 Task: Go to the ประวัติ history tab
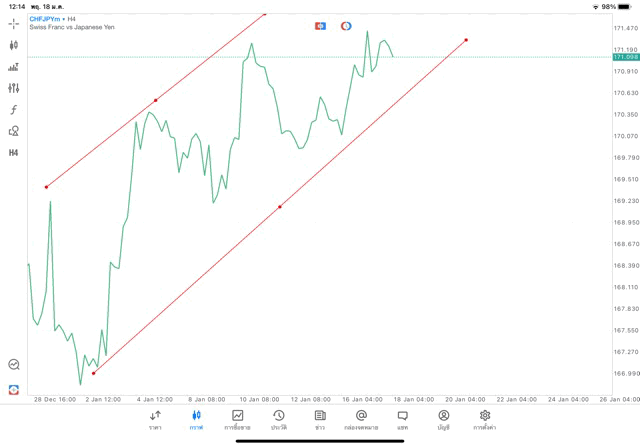pos(278,420)
